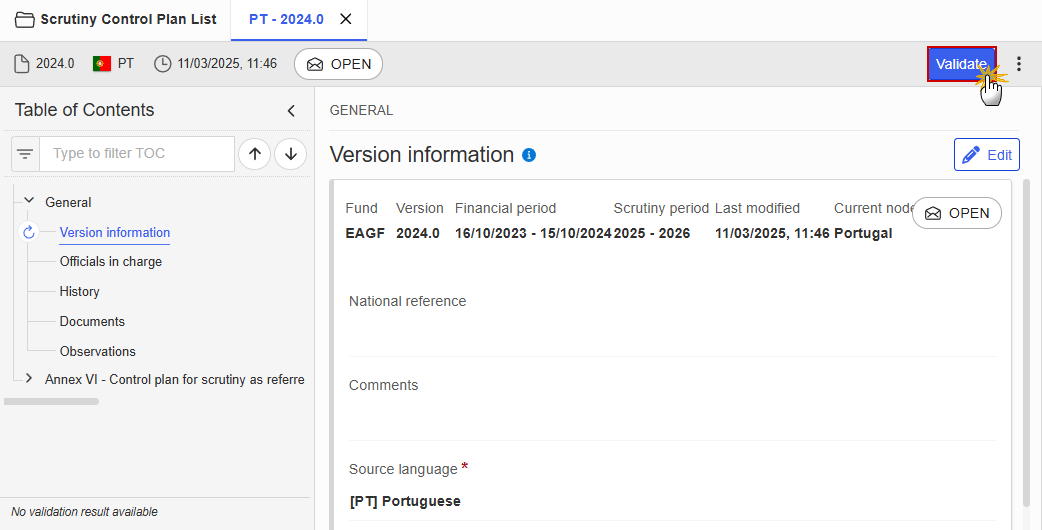
Task: Expand the Annex VI tree node
Action: (x=29, y=379)
